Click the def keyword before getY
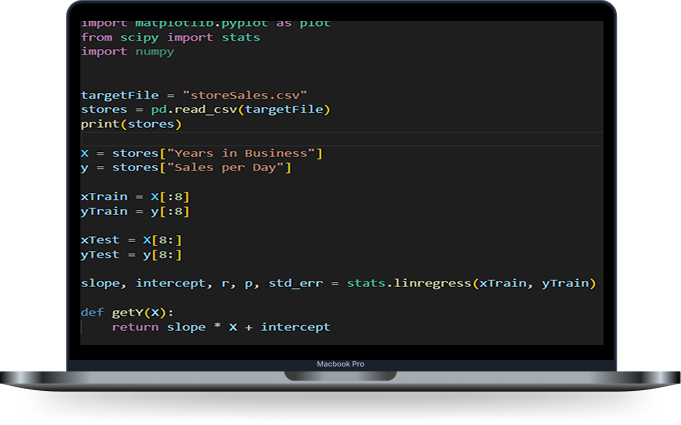681x425 pixels. [x=92, y=313]
